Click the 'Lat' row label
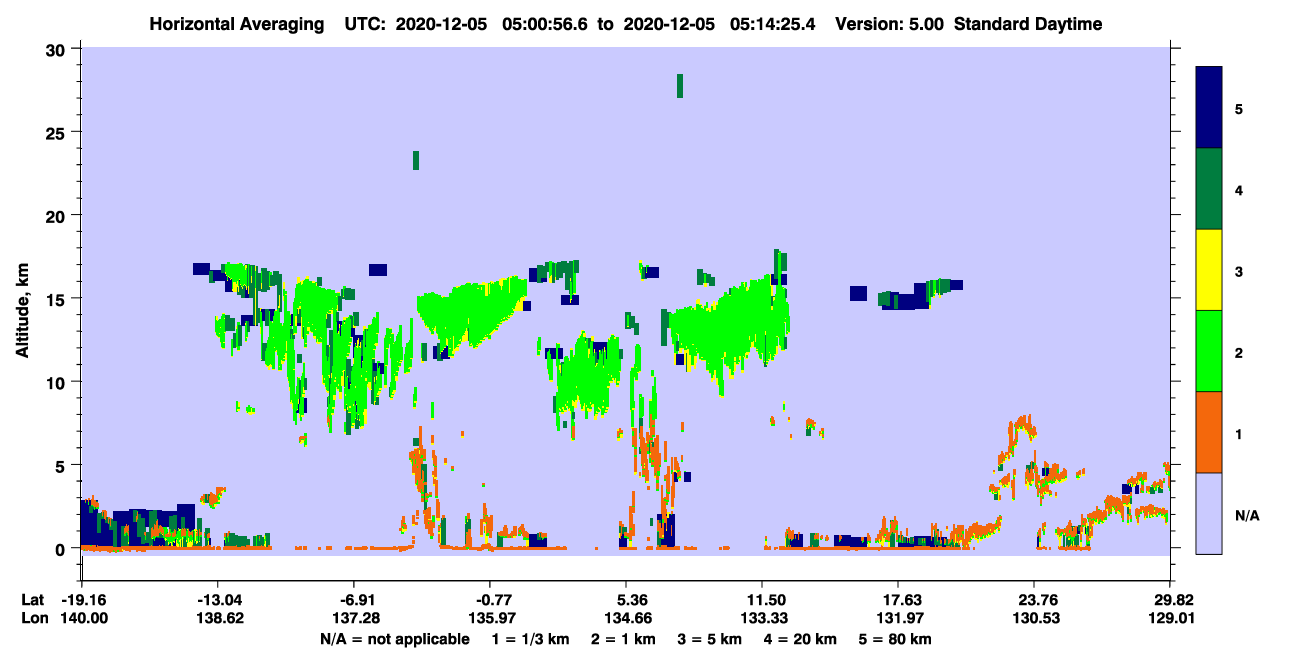1300x667 pixels. click(x=32, y=600)
